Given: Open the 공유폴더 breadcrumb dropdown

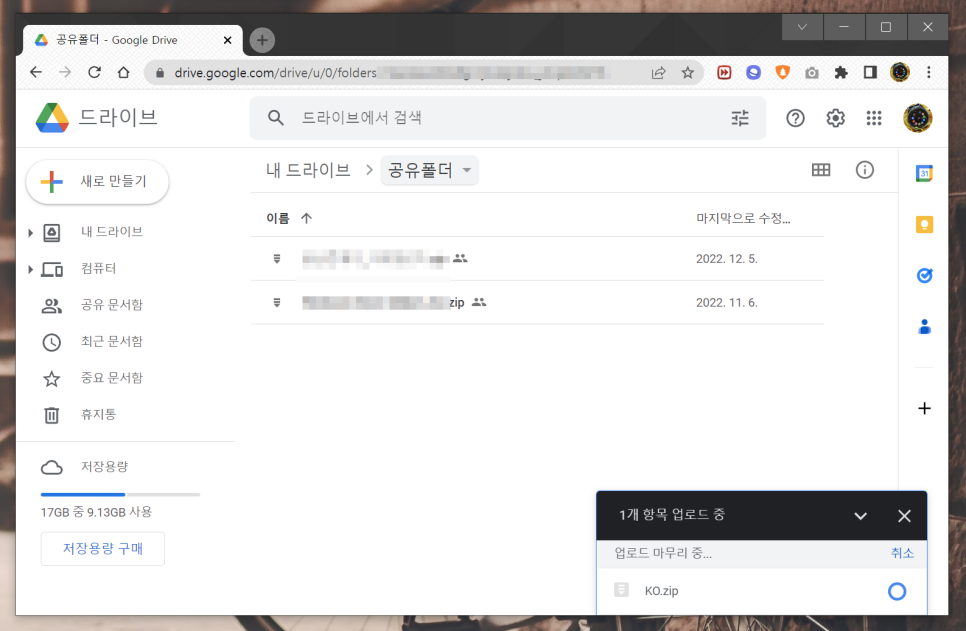Looking at the screenshot, I should point(429,170).
